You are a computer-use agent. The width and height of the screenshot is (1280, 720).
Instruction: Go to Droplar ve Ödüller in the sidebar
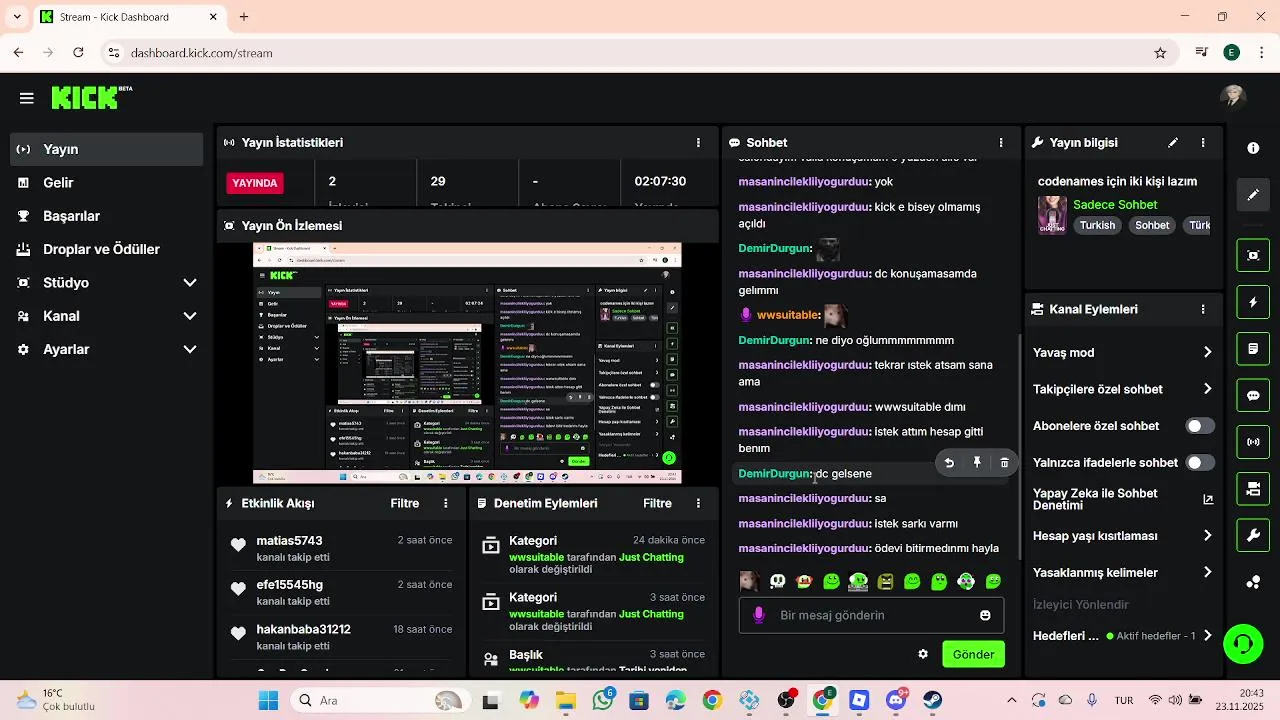coord(107,249)
